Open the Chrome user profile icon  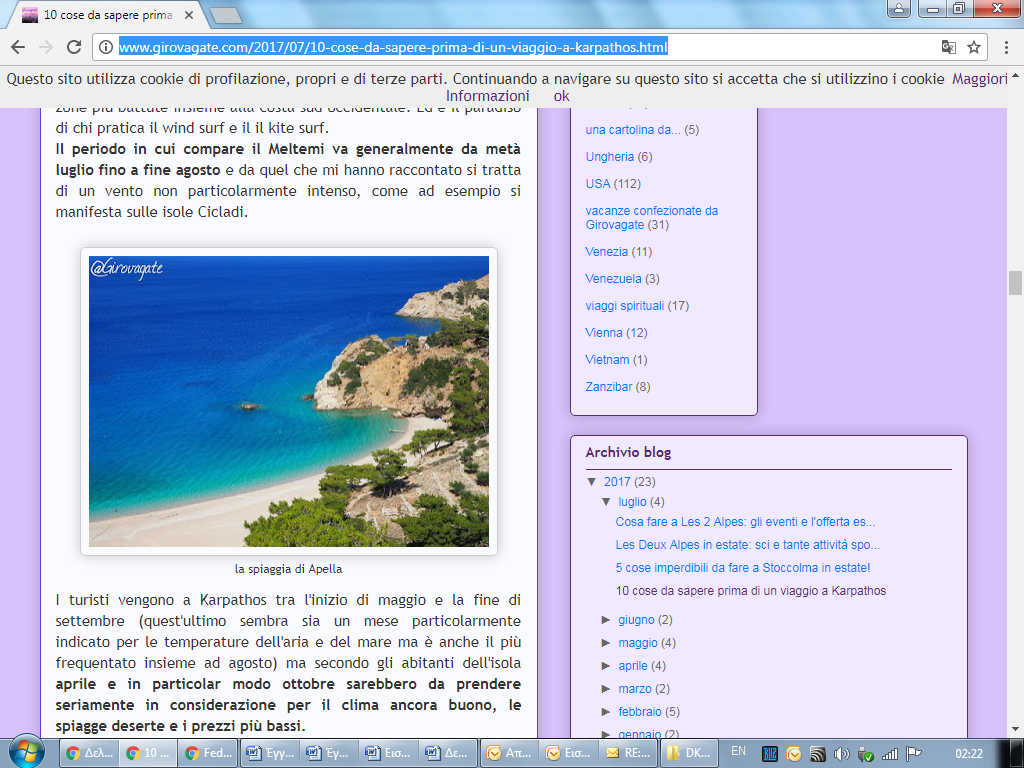click(900, 9)
